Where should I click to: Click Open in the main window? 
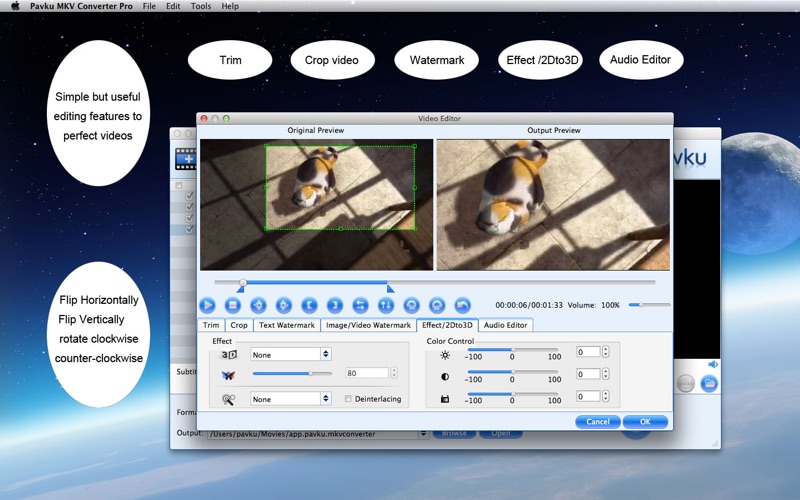tap(501, 433)
